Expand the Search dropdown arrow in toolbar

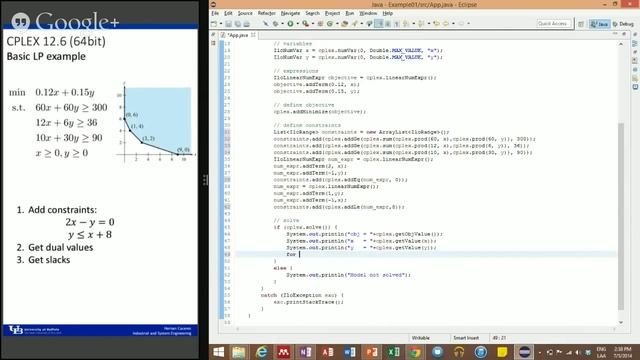pos(362,24)
